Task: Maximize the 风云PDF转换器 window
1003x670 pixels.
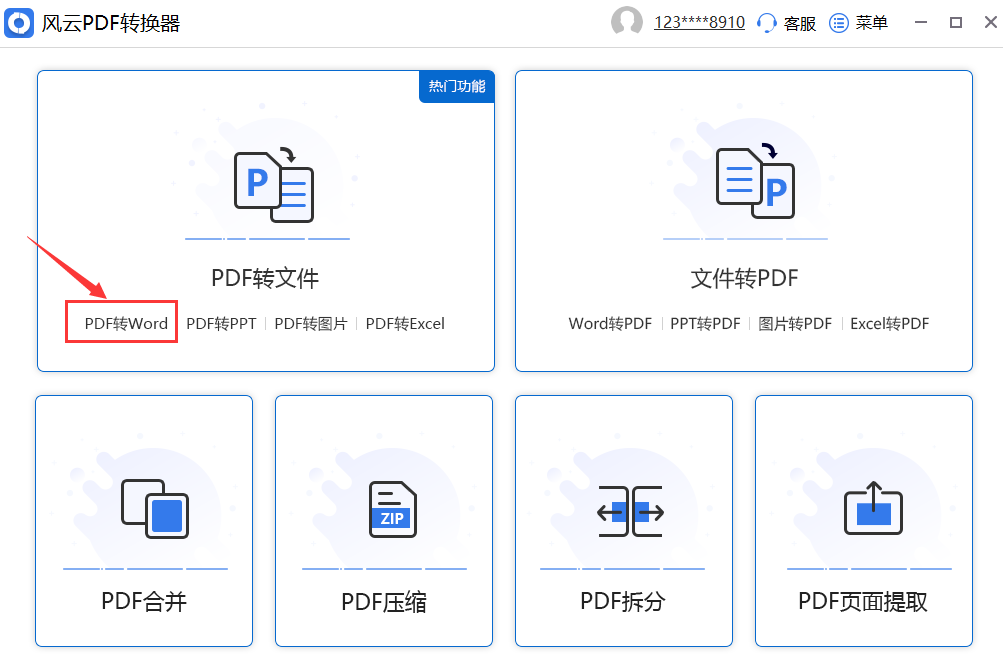Action: pyautogui.click(x=956, y=22)
